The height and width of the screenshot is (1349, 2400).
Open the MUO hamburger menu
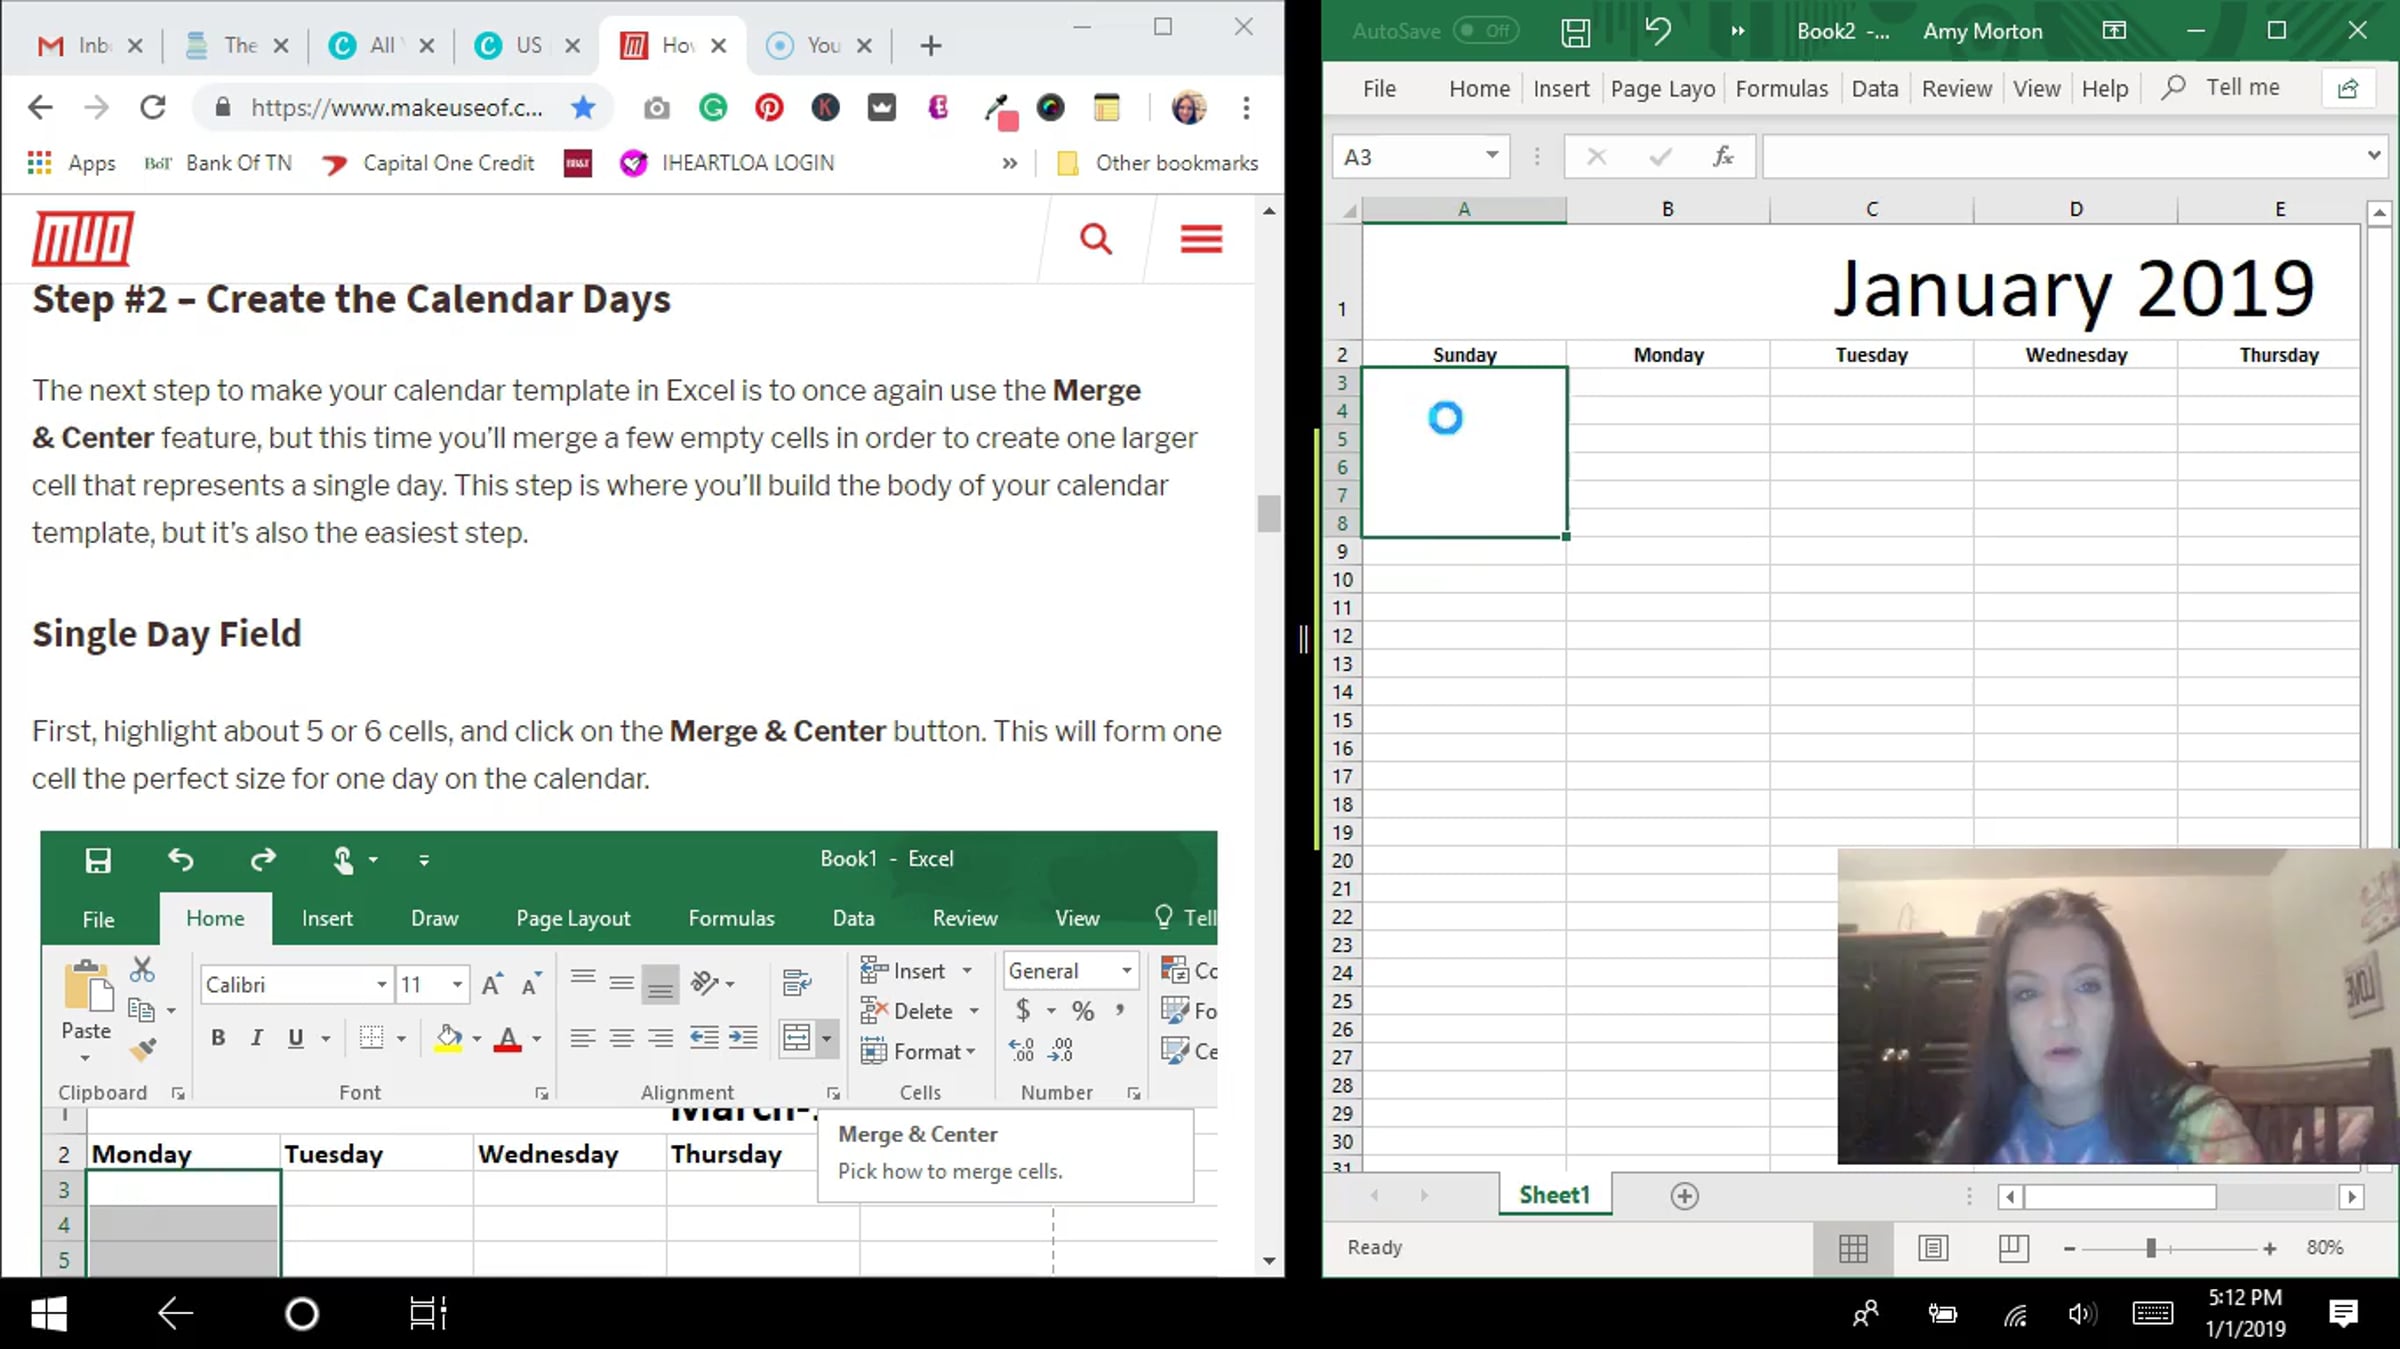1201,239
